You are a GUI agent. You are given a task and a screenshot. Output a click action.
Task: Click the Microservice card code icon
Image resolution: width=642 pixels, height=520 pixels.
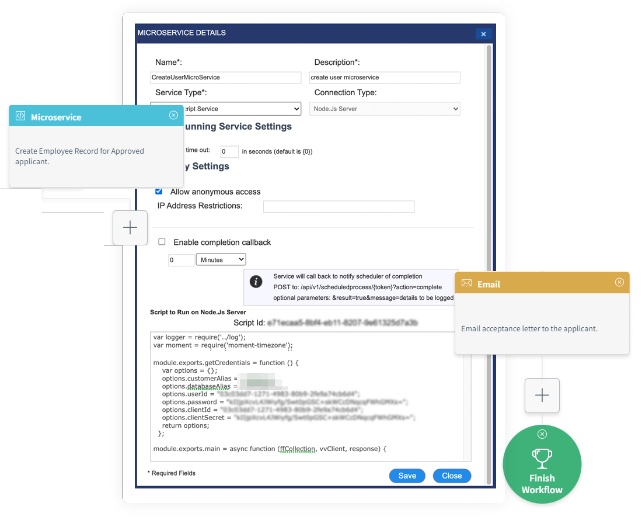[x=20, y=116]
